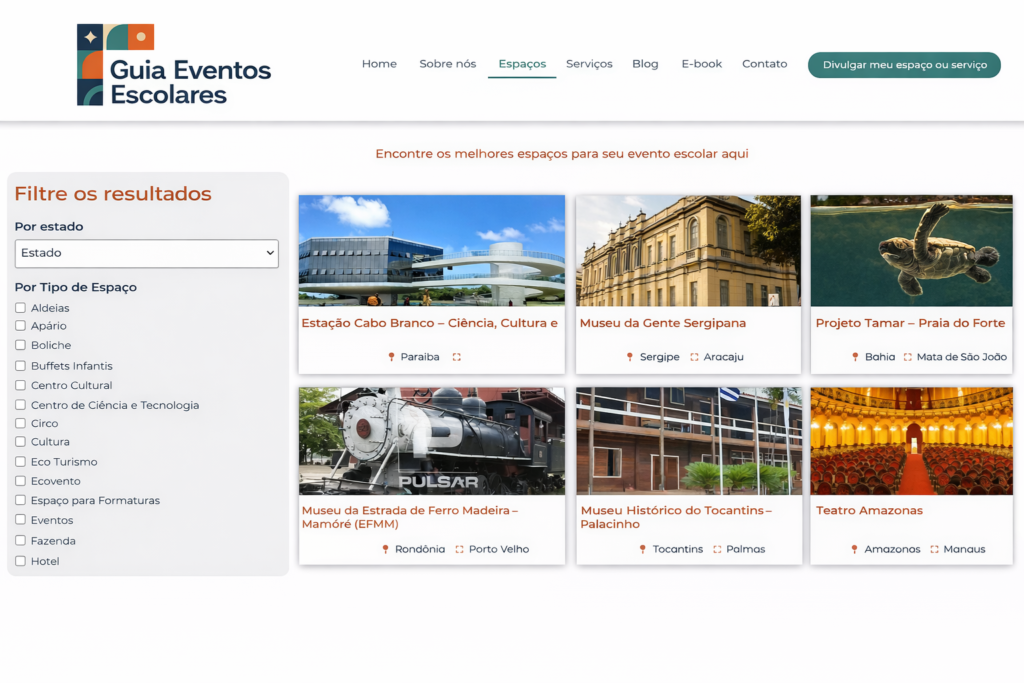Open the Blog page from navigation
This screenshot has height=683, width=1024.
(x=645, y=64)
